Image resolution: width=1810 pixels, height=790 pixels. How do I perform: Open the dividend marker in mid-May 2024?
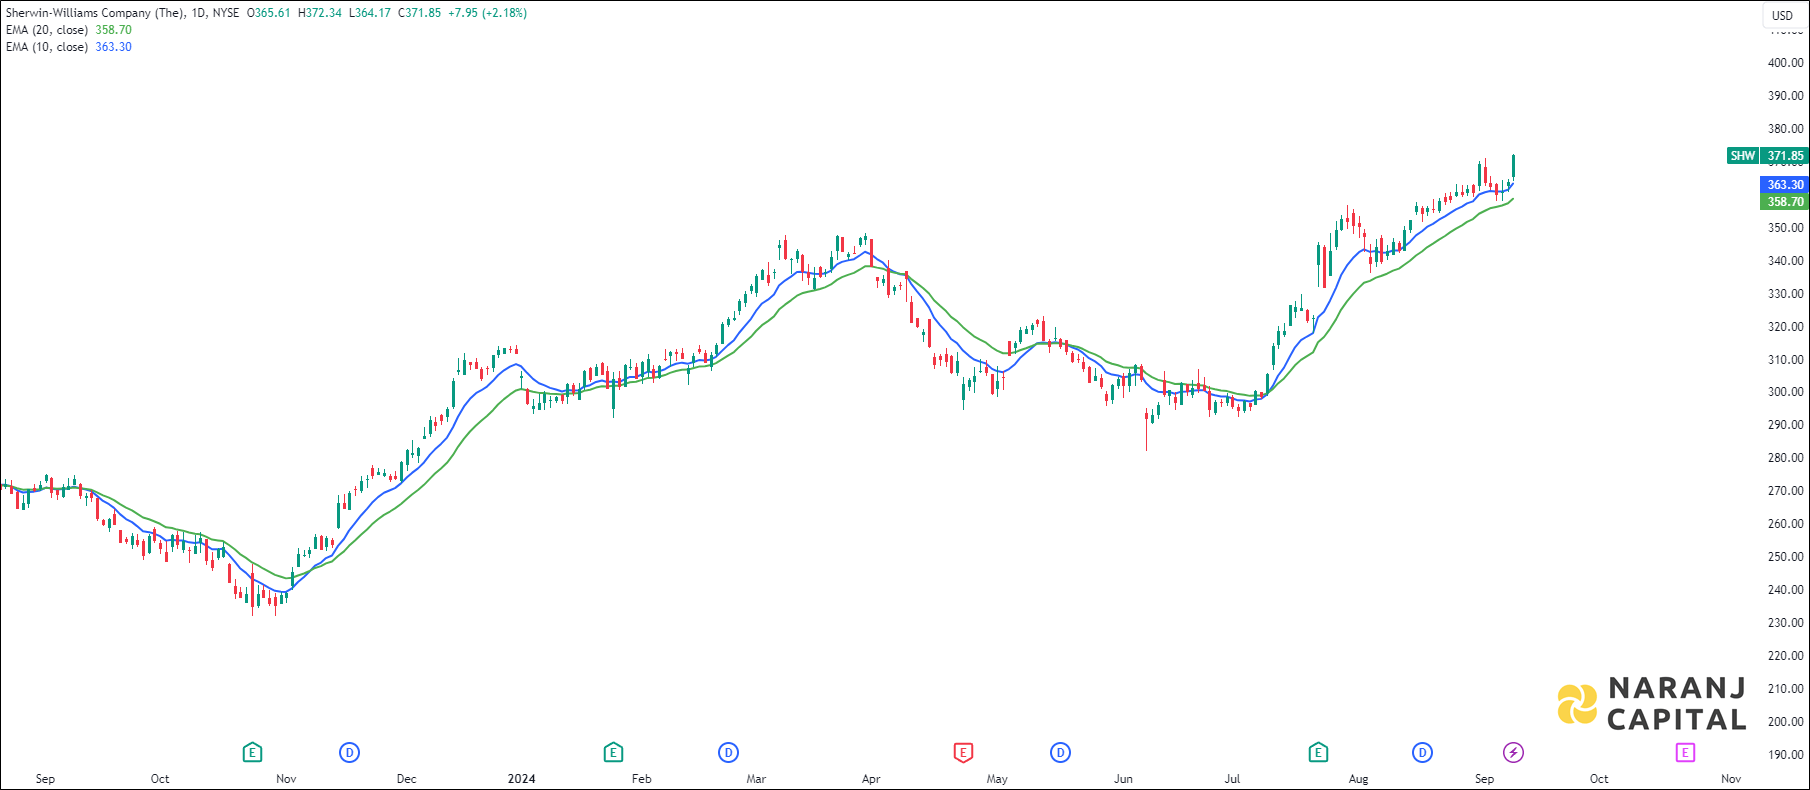pyautogui.click(x=1060, y=752)
